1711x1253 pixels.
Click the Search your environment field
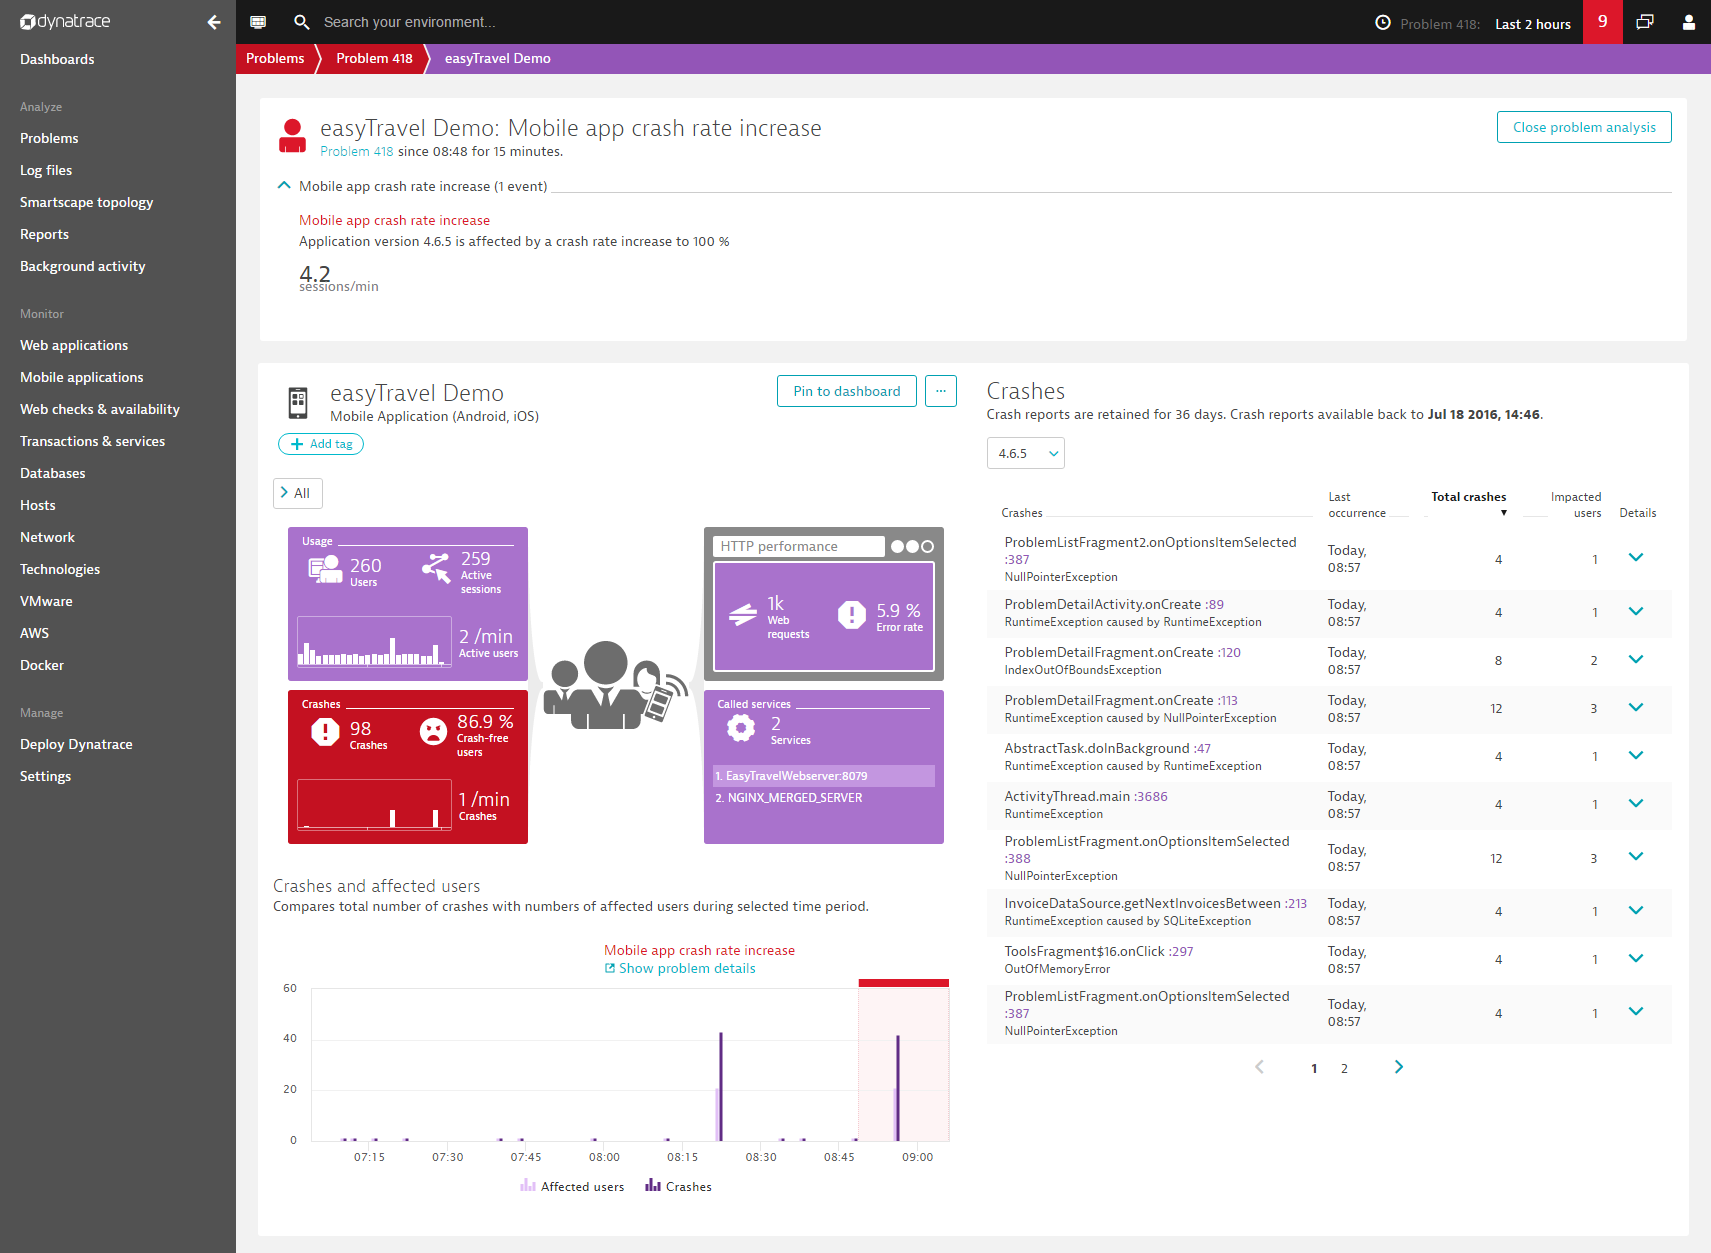pyautogui.click(x=410, y=22)
